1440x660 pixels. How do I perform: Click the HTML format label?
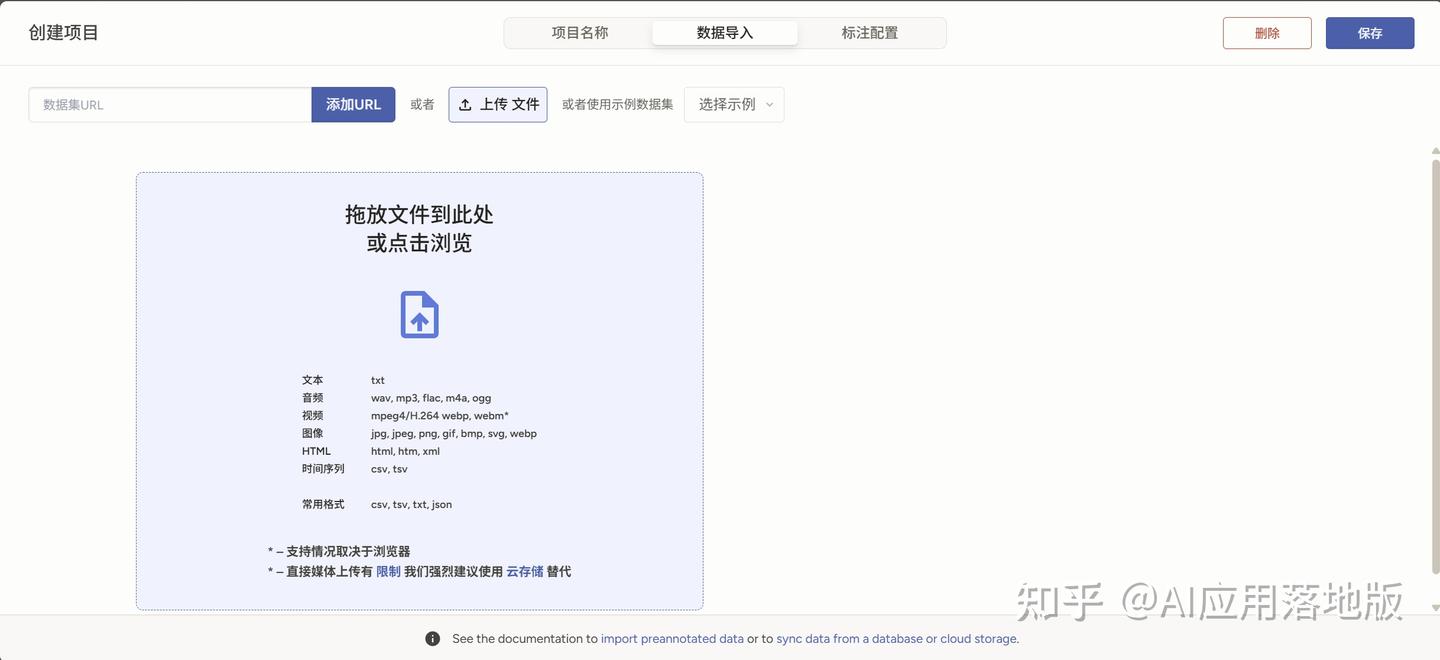tap(316, 451)
